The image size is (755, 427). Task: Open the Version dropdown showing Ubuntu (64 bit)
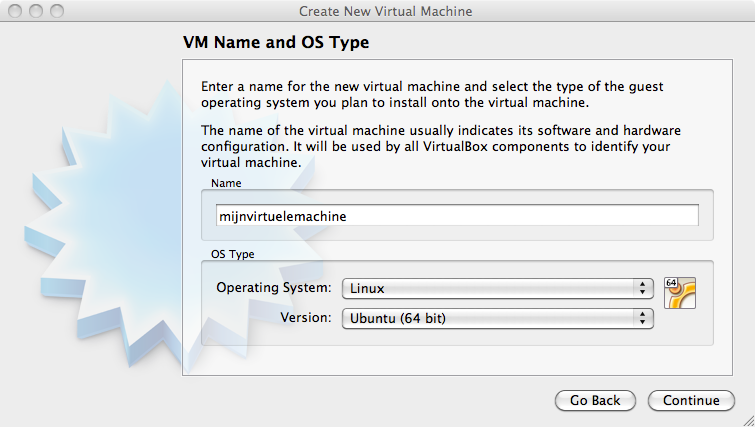pyautogui.click(x=497, y=318)
